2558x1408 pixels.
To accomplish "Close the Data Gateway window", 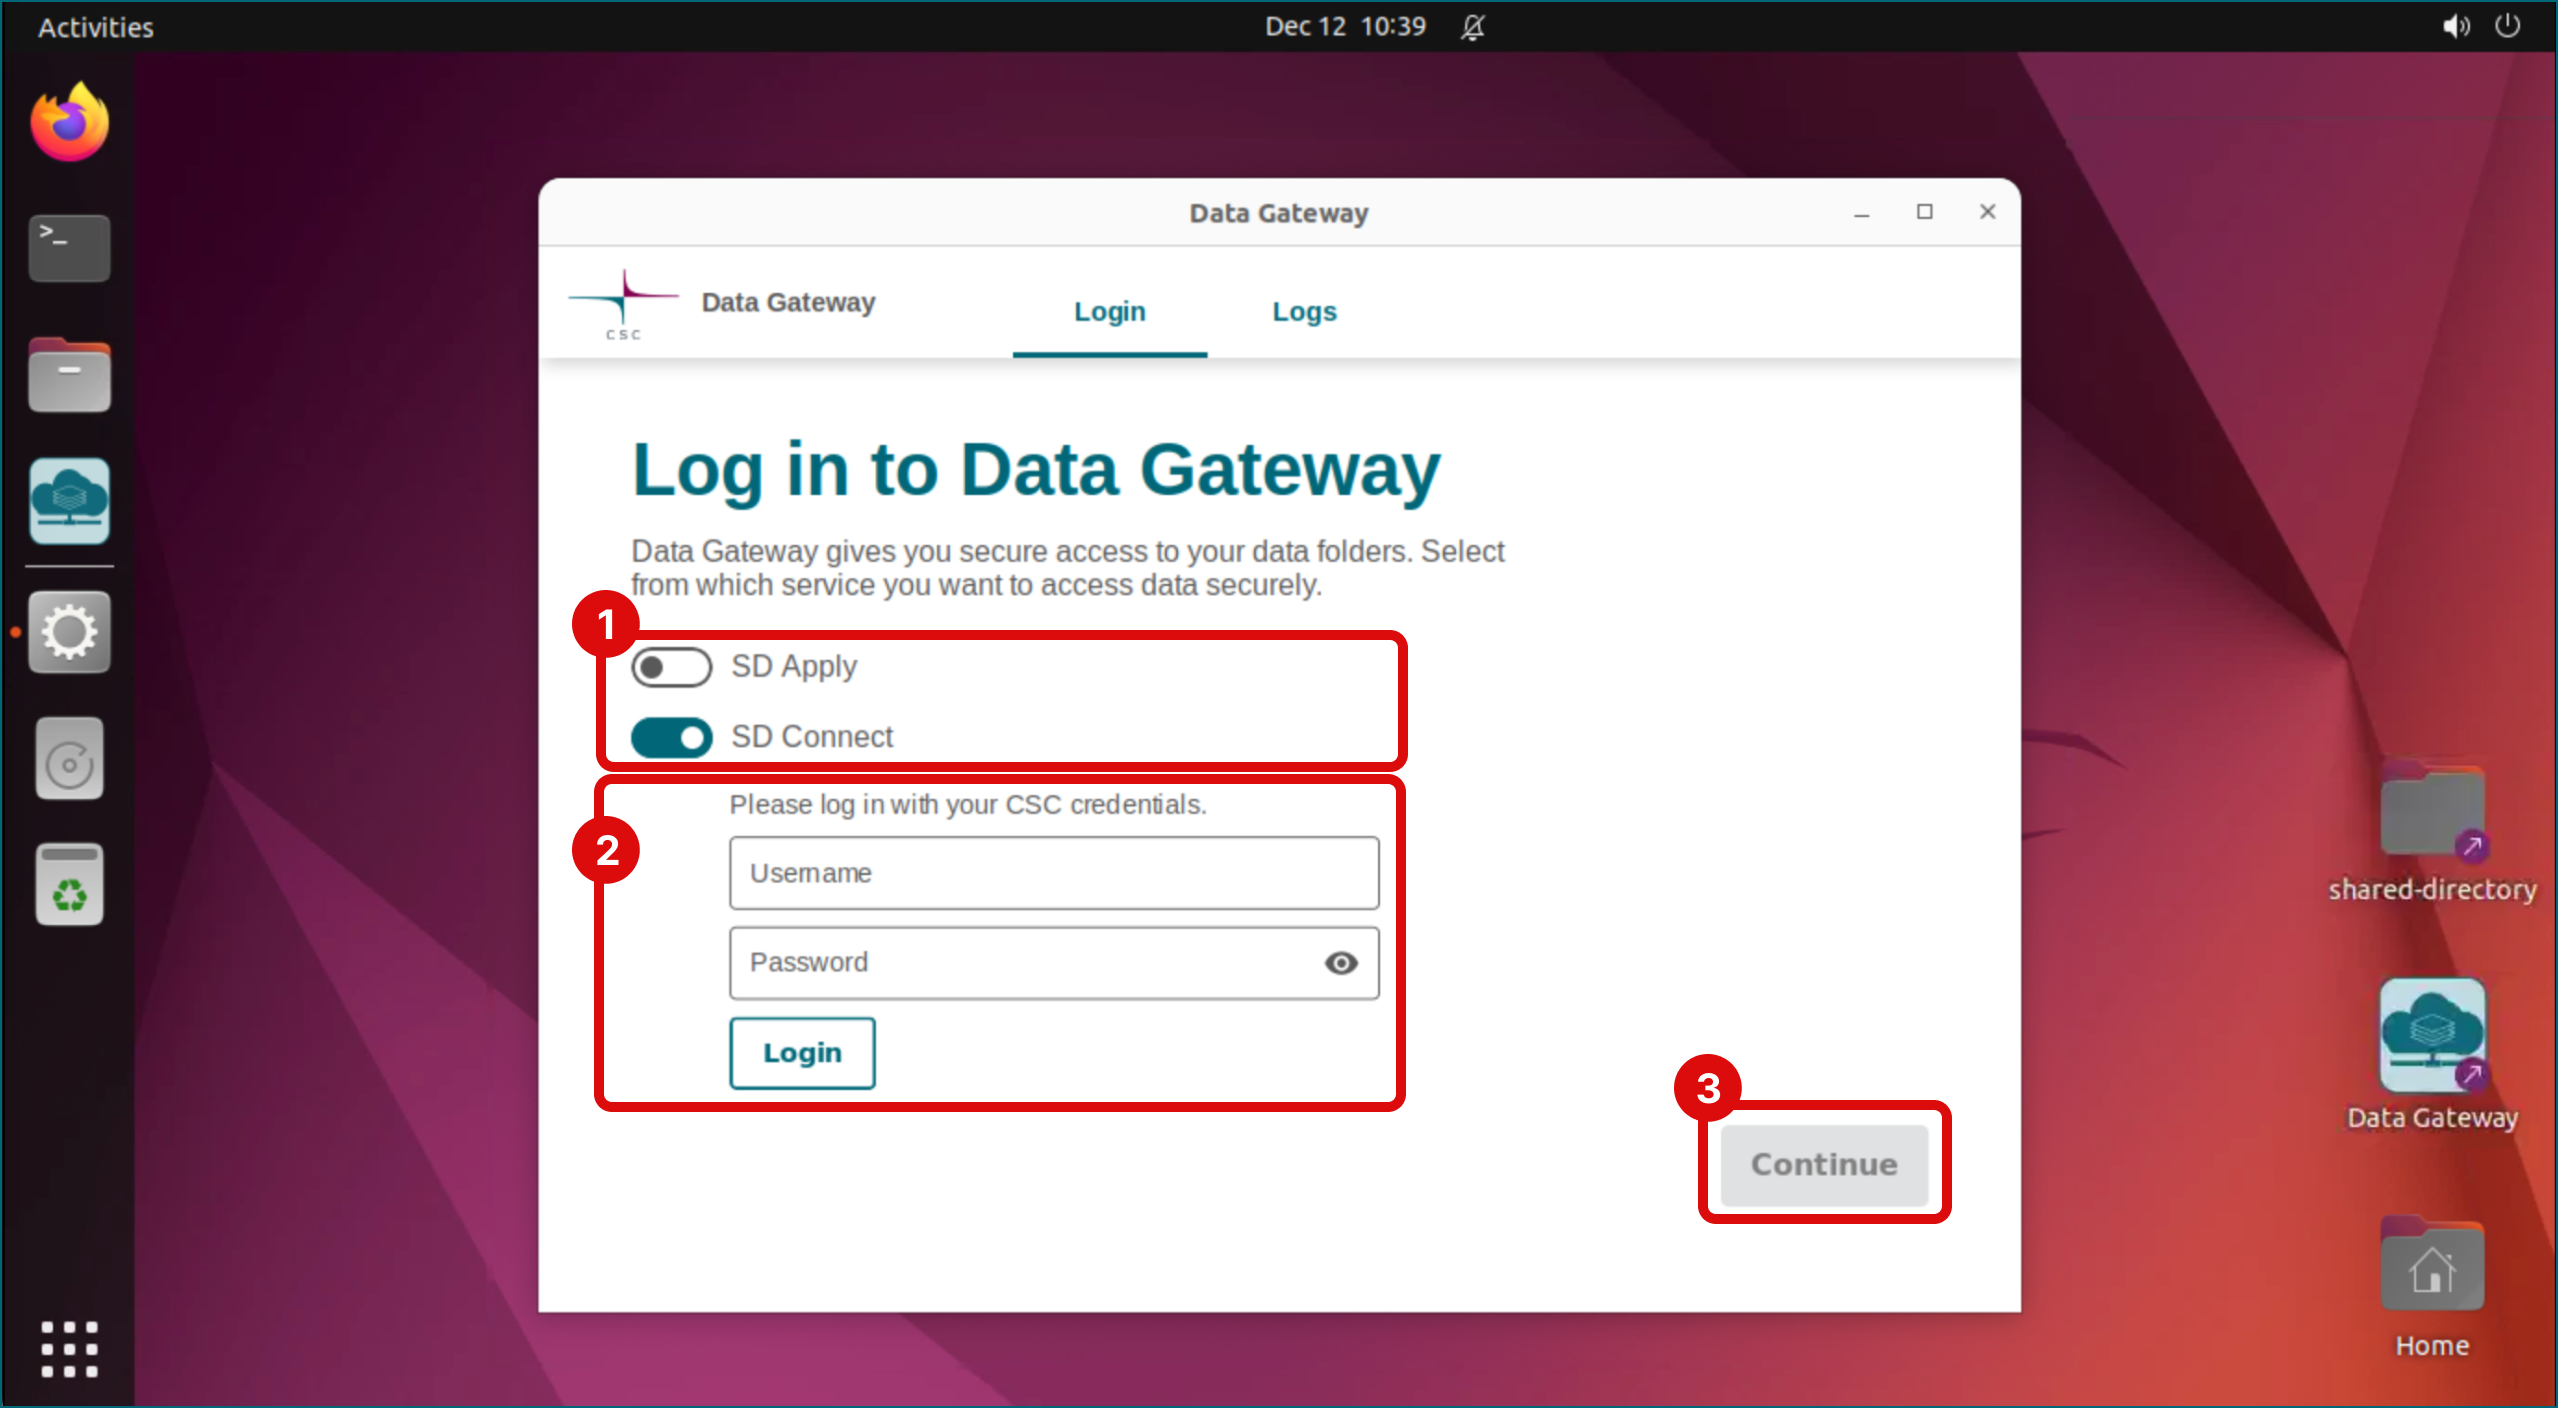I will click(1988, 212).
